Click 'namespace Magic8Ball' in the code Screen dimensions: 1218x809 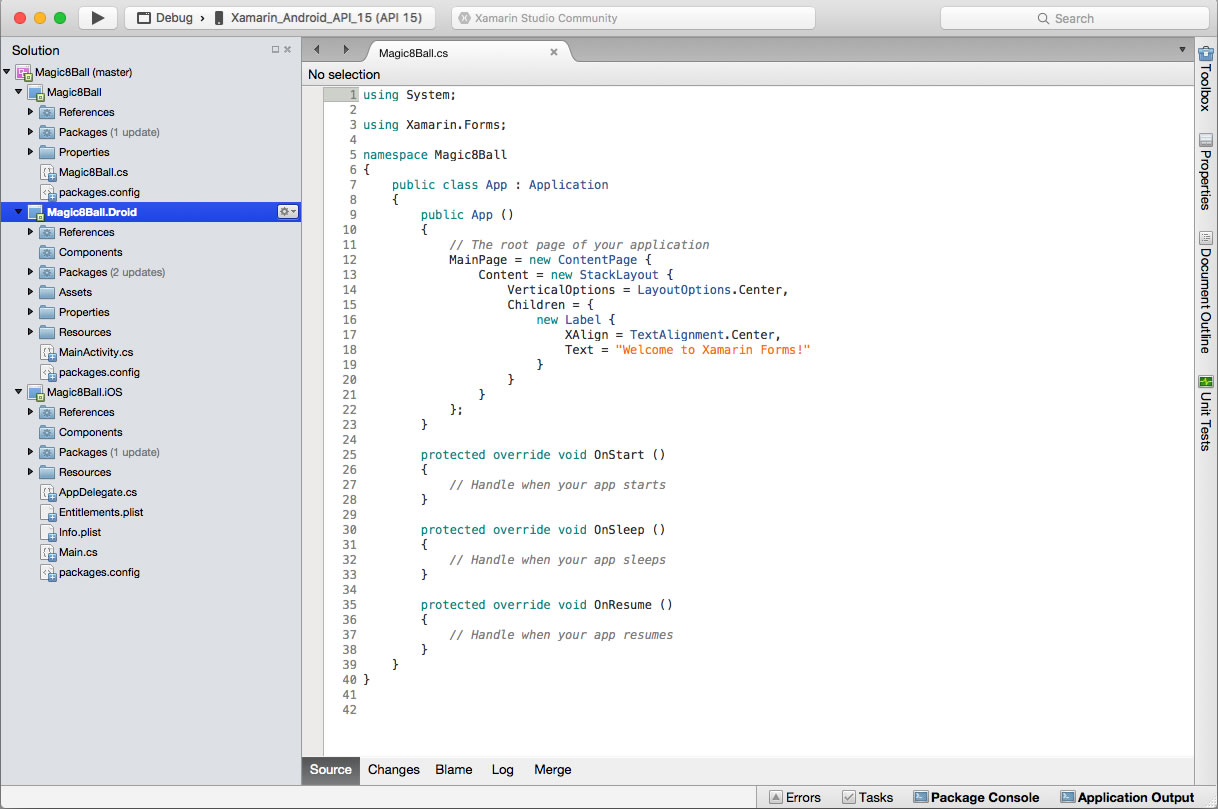(435, 155)
